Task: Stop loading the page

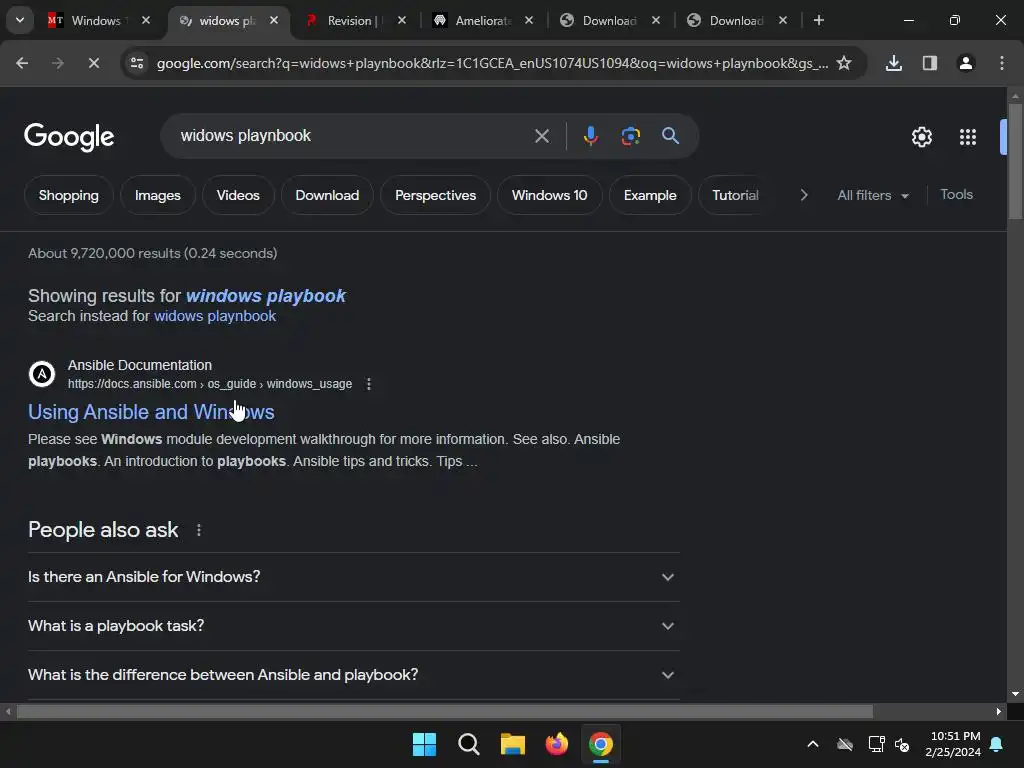Action: coord(93,63)
